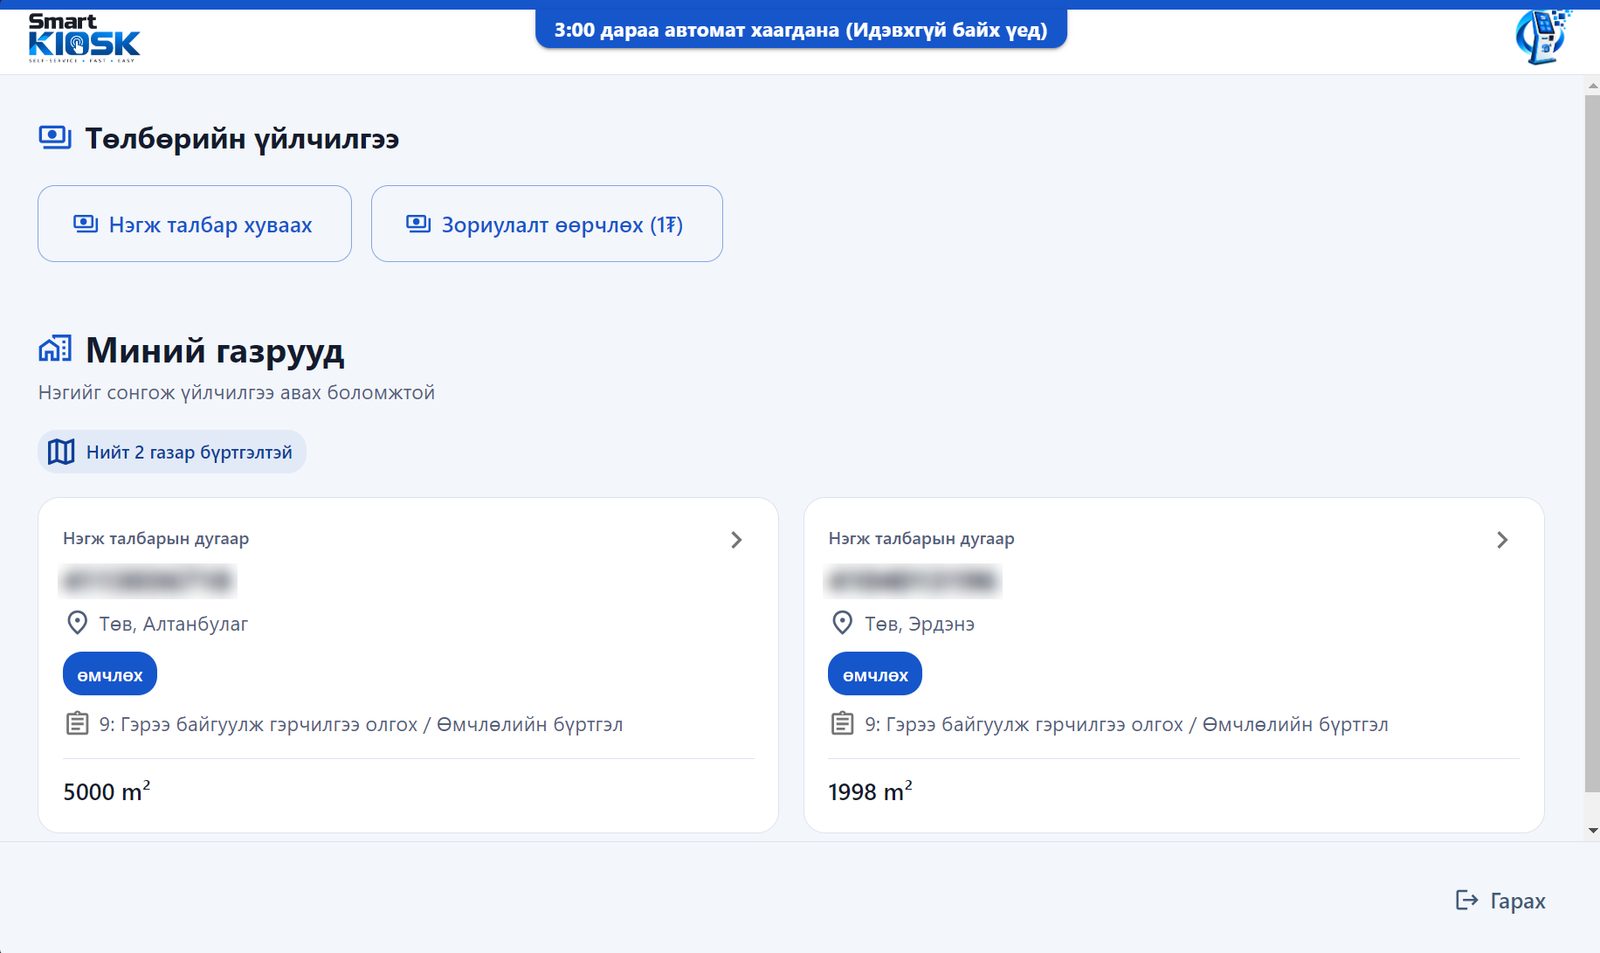Open Нэгж талбар хуваах service
This screenshot has width=1600, height=953.
195,224
